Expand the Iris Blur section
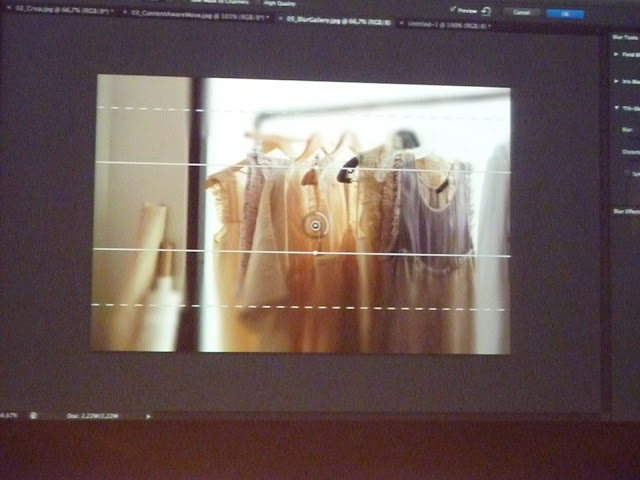 [616, 81]
